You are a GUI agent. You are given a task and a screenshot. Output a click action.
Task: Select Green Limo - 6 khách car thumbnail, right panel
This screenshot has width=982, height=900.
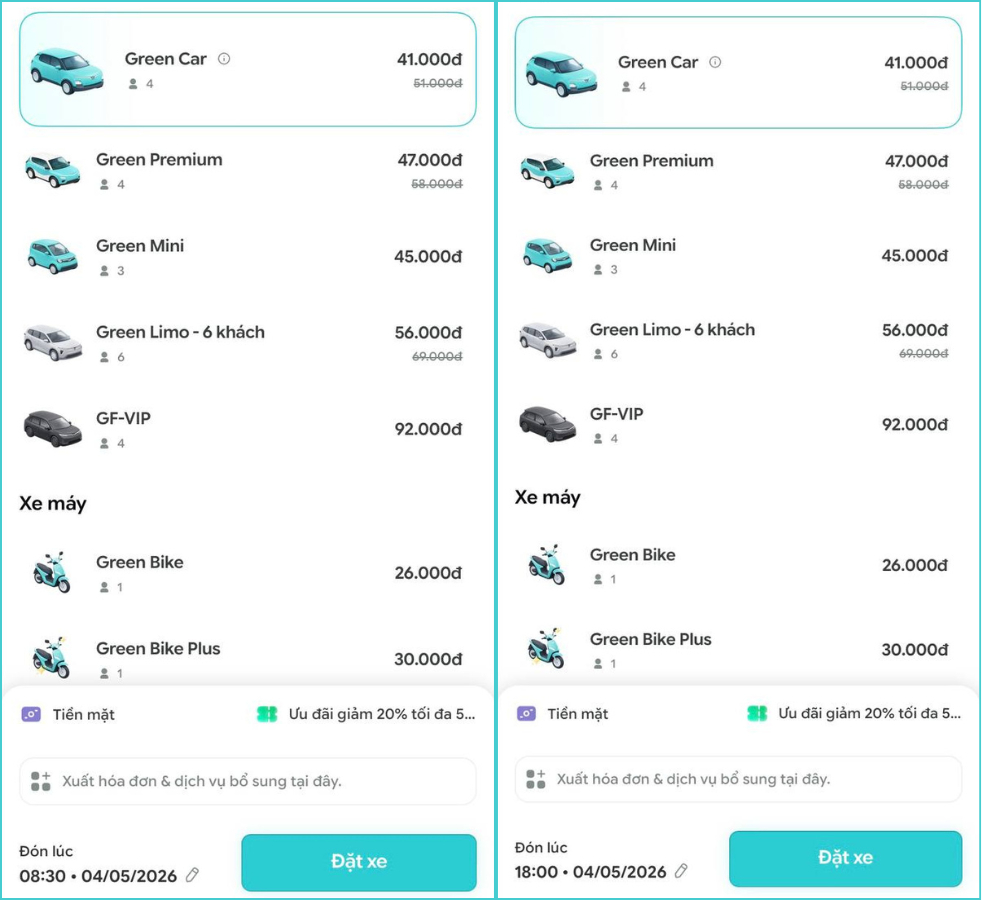(548, 340)
